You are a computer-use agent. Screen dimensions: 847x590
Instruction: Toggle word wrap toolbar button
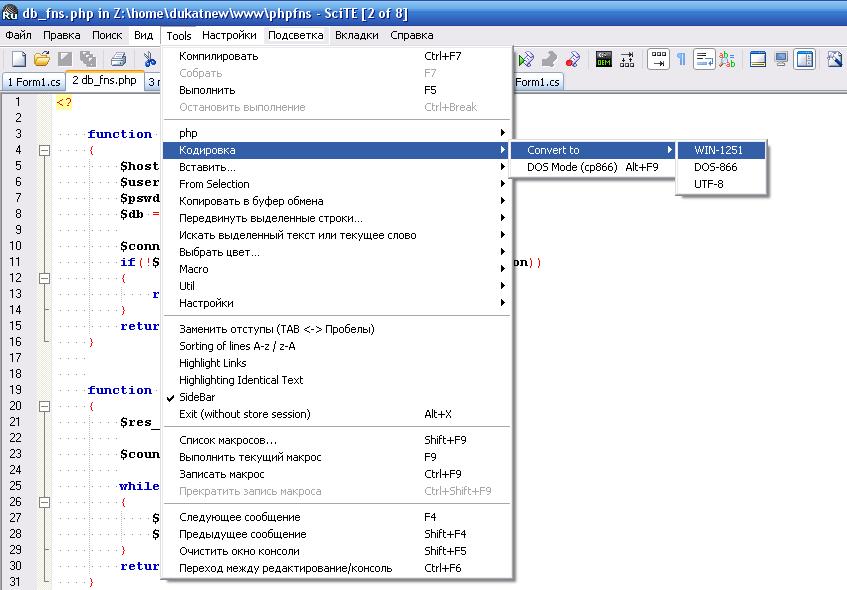[704, 59]
